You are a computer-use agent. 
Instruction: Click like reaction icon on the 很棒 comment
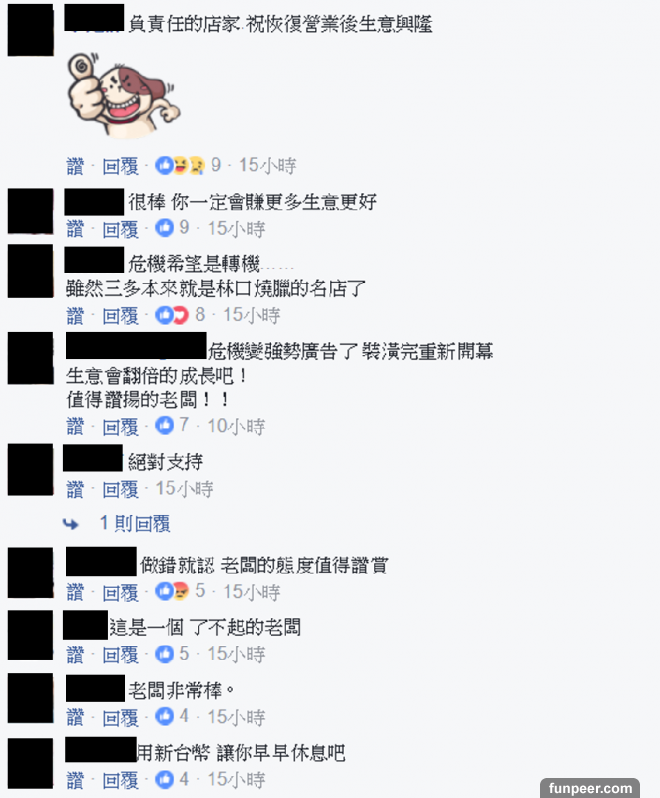164,227
